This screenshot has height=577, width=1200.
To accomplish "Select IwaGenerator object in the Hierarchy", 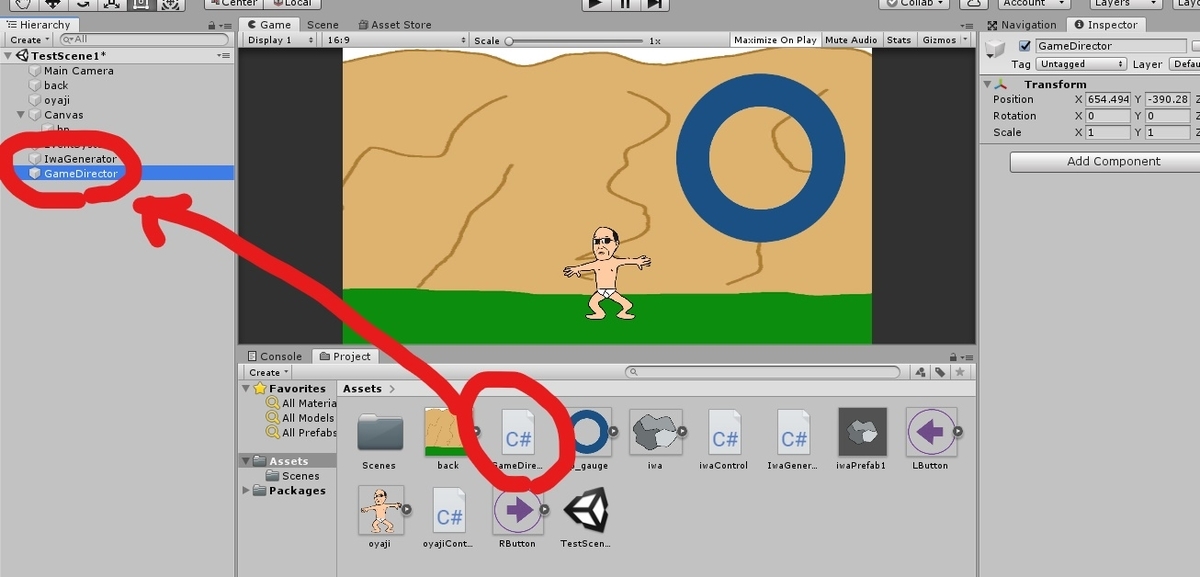I will 80,159.
